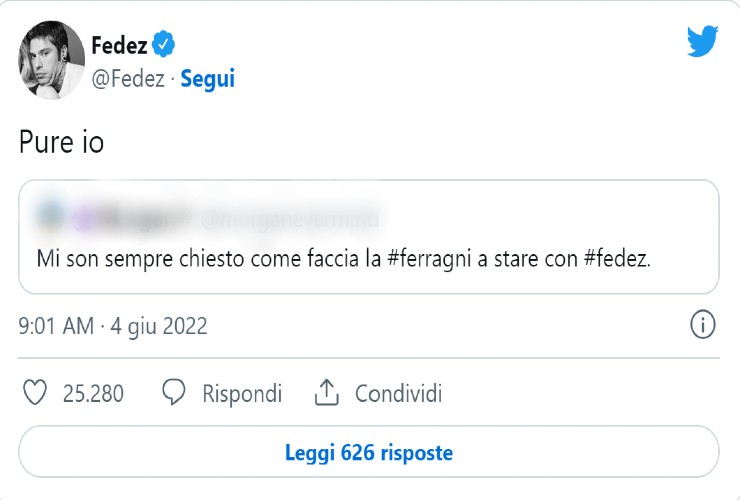
Task: Click the Twitter bird logo
Action: pos(703,42)
